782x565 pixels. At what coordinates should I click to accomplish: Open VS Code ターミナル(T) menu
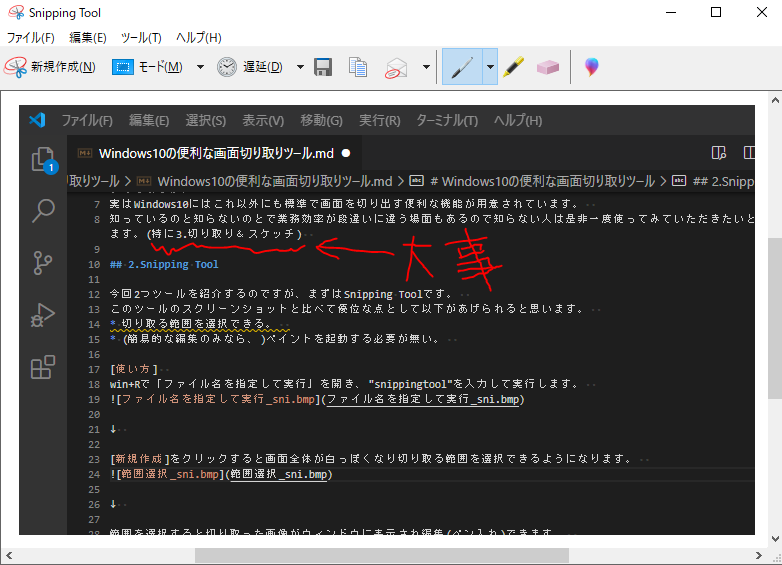(447, 121)
